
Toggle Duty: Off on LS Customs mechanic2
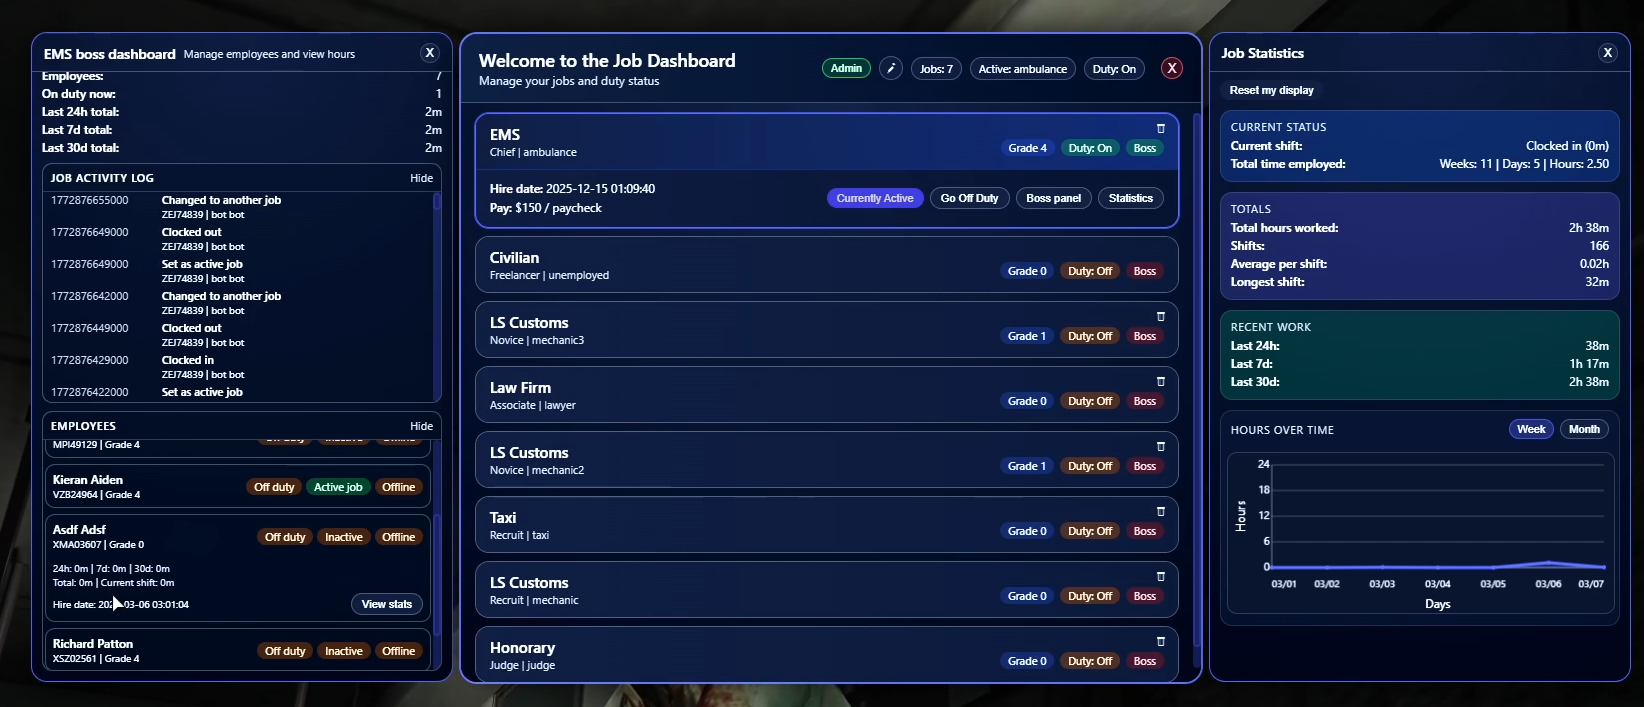(x=1090, y=466)
